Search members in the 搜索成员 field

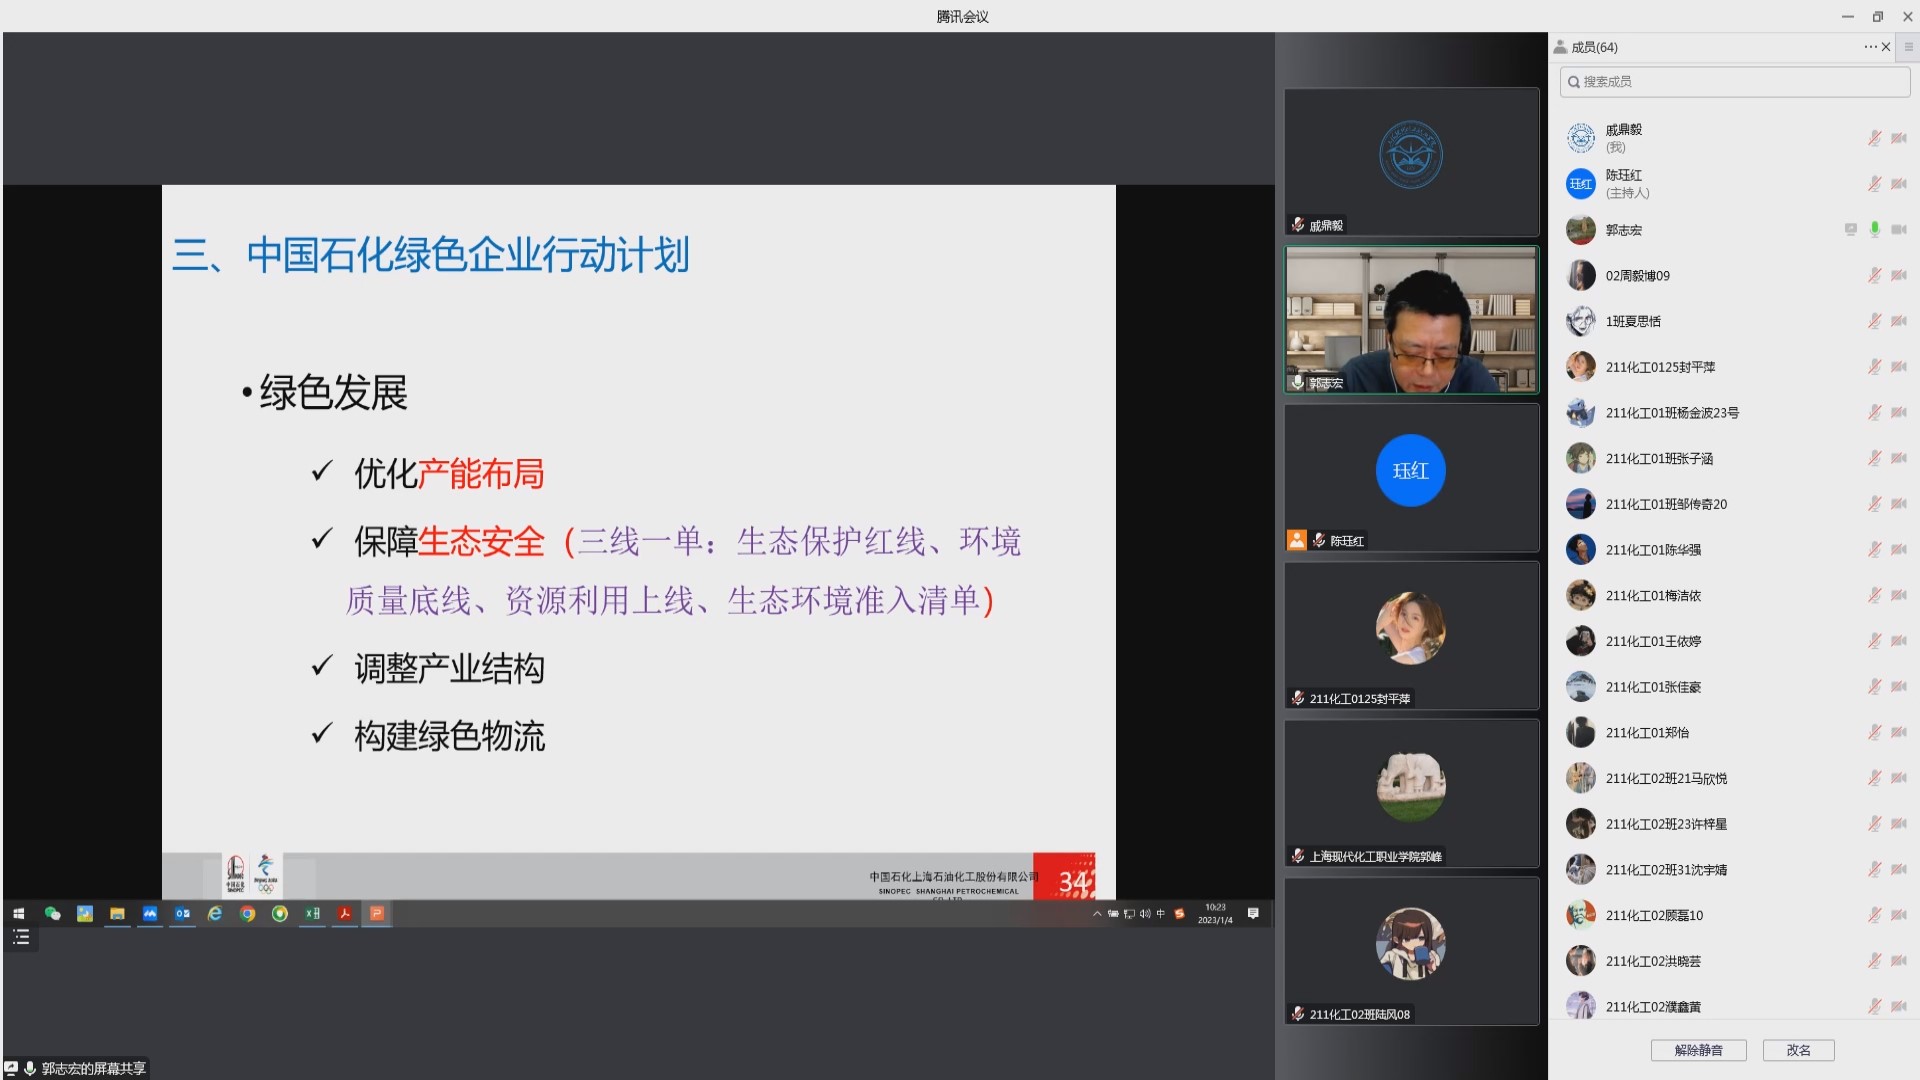pos(1735,82)
